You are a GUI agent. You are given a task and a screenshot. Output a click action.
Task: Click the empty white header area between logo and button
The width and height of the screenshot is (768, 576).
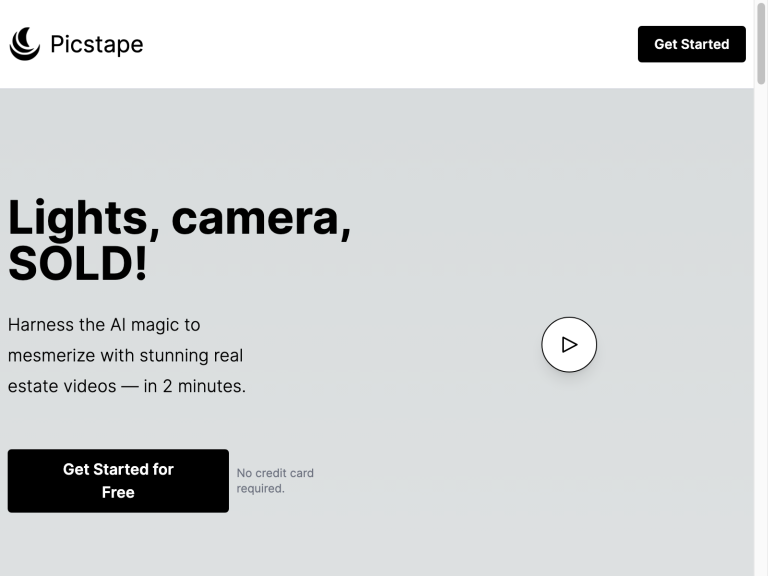pos(390,44)
